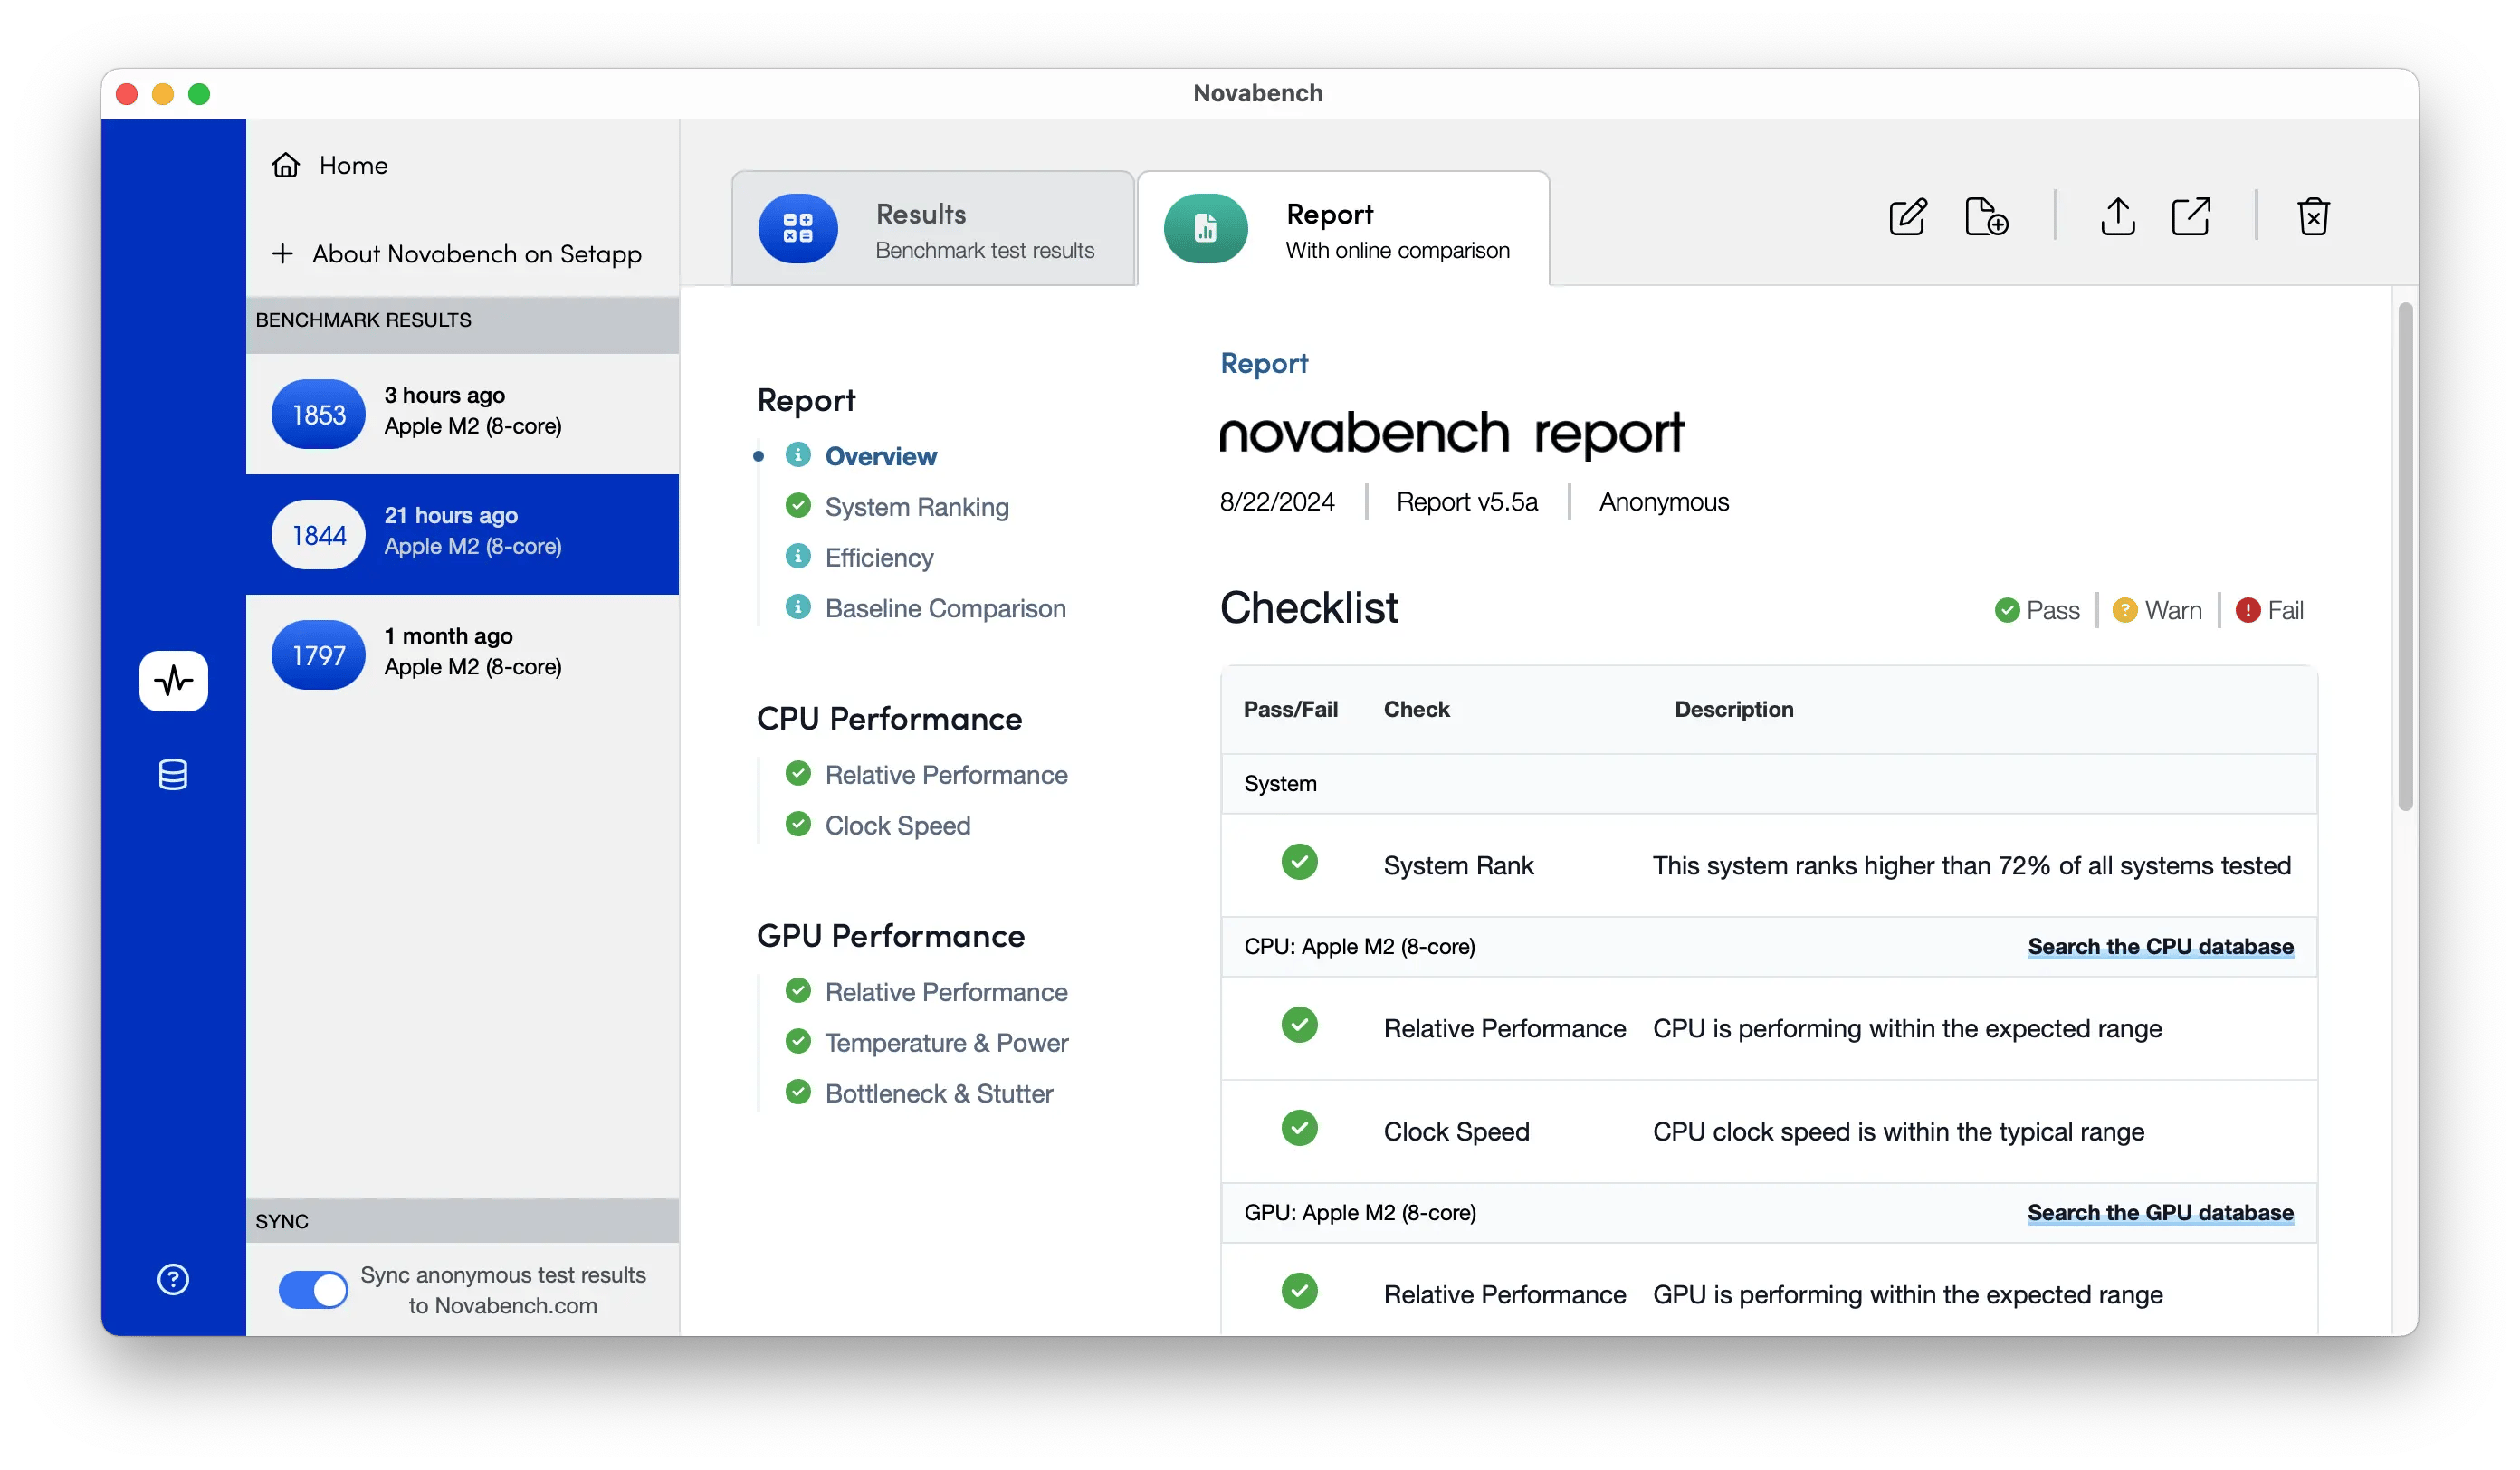Click the Description column header

coord(1733,709)
